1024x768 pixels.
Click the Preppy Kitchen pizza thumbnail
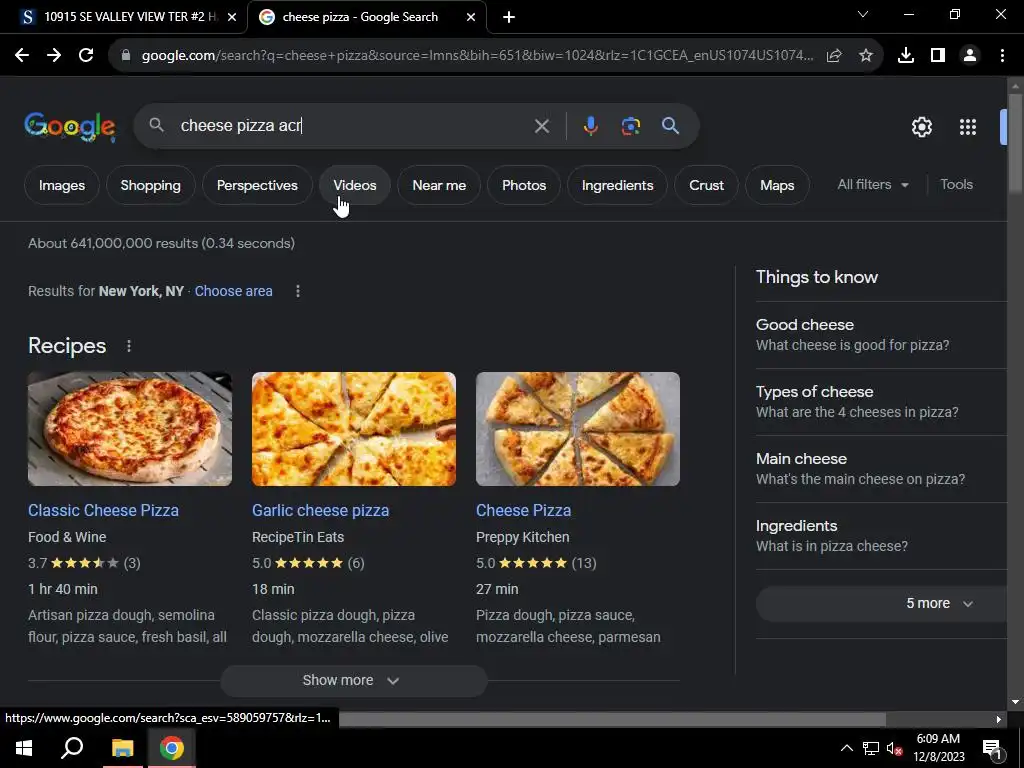[x=578, y=429]
